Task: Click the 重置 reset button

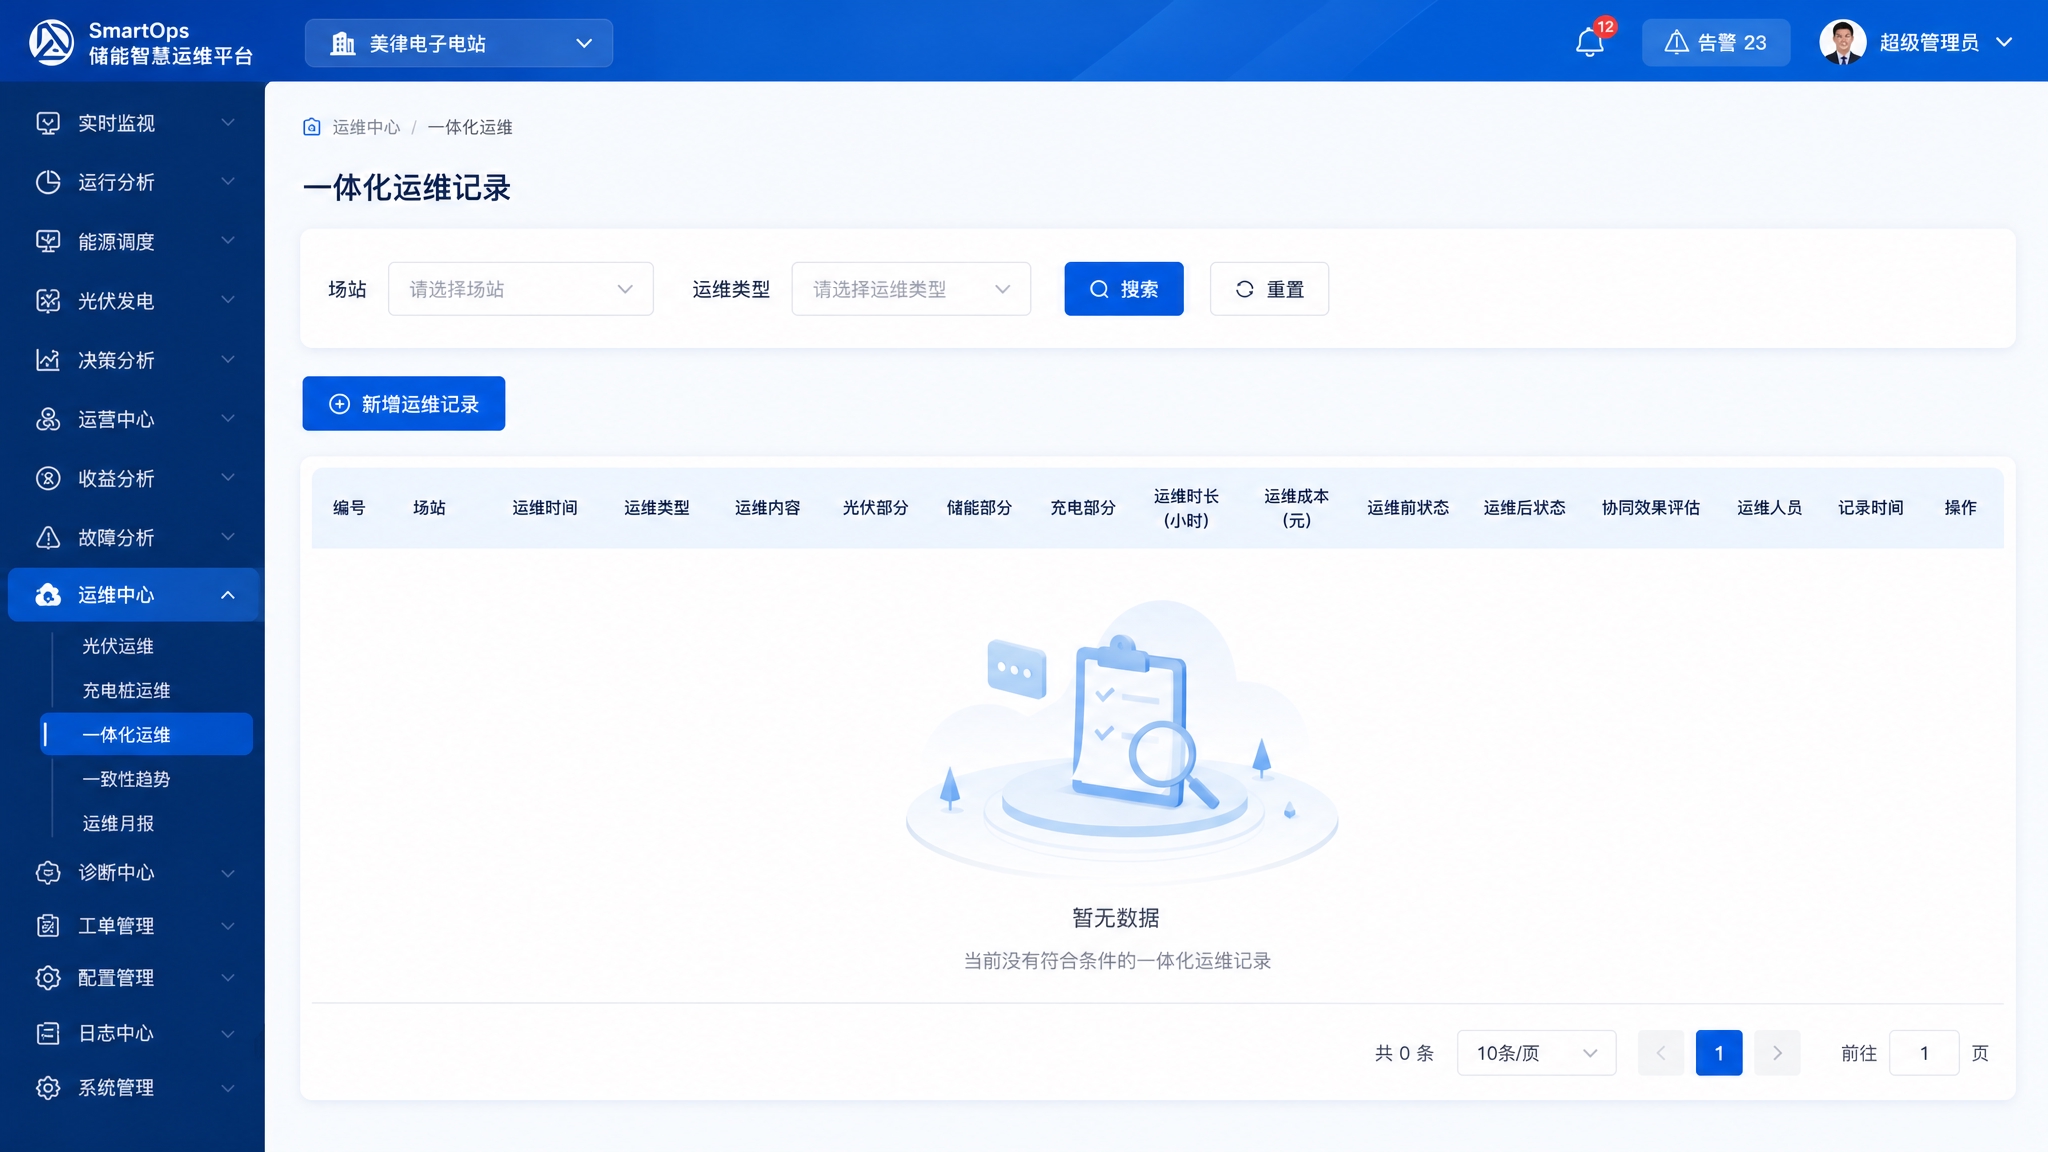Action: point(1269,289)
